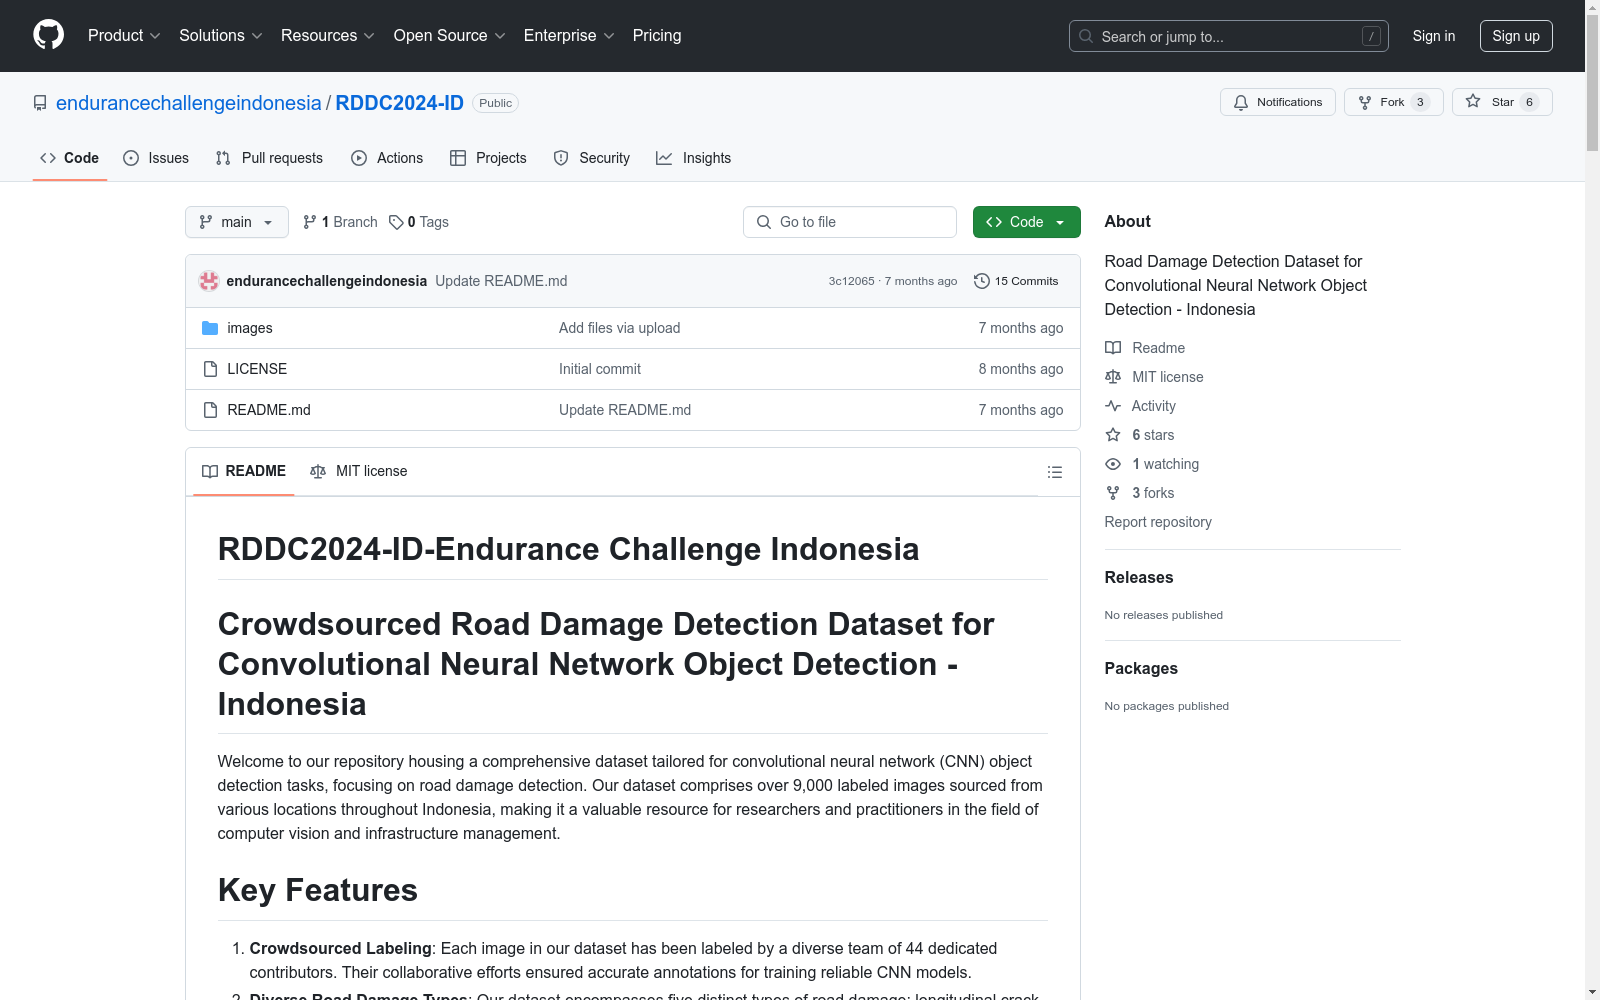Screen dimensions: 1600x1000
Task: Click the repository icon beside owner name
Action: 40,103
